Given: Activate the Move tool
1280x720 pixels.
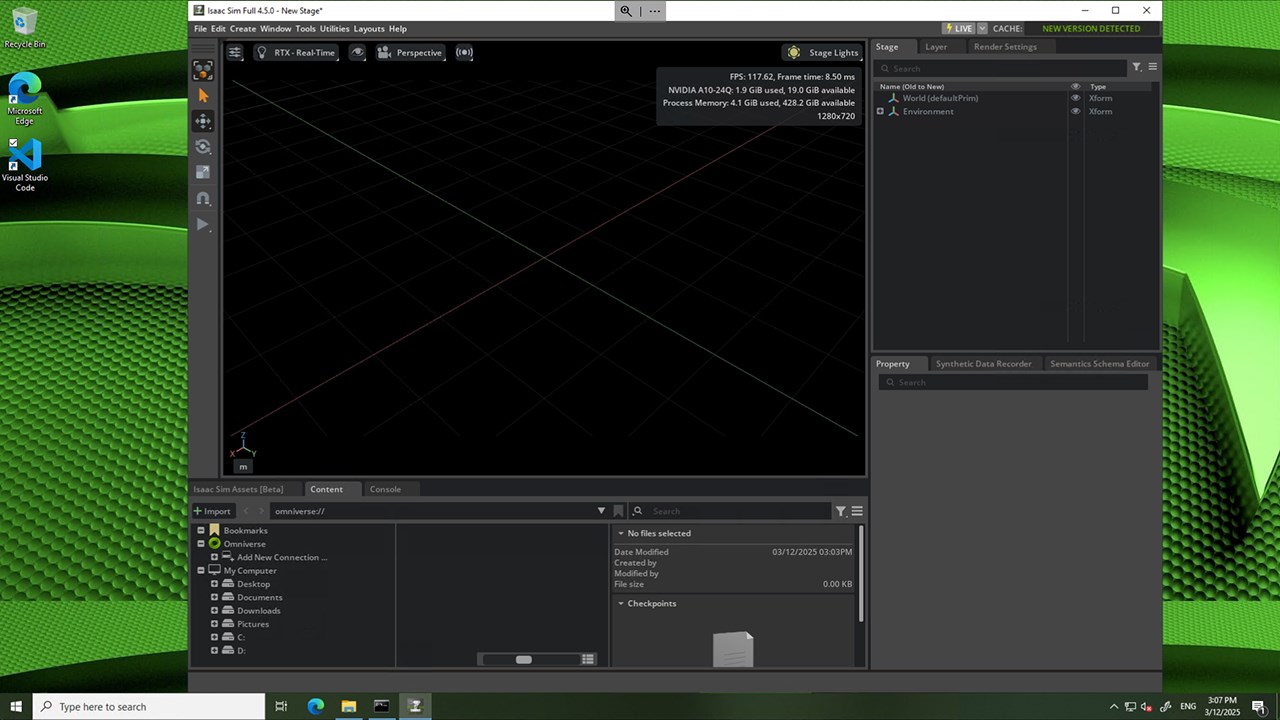Looking at the screenshot, I should click(x=203, y=121).
